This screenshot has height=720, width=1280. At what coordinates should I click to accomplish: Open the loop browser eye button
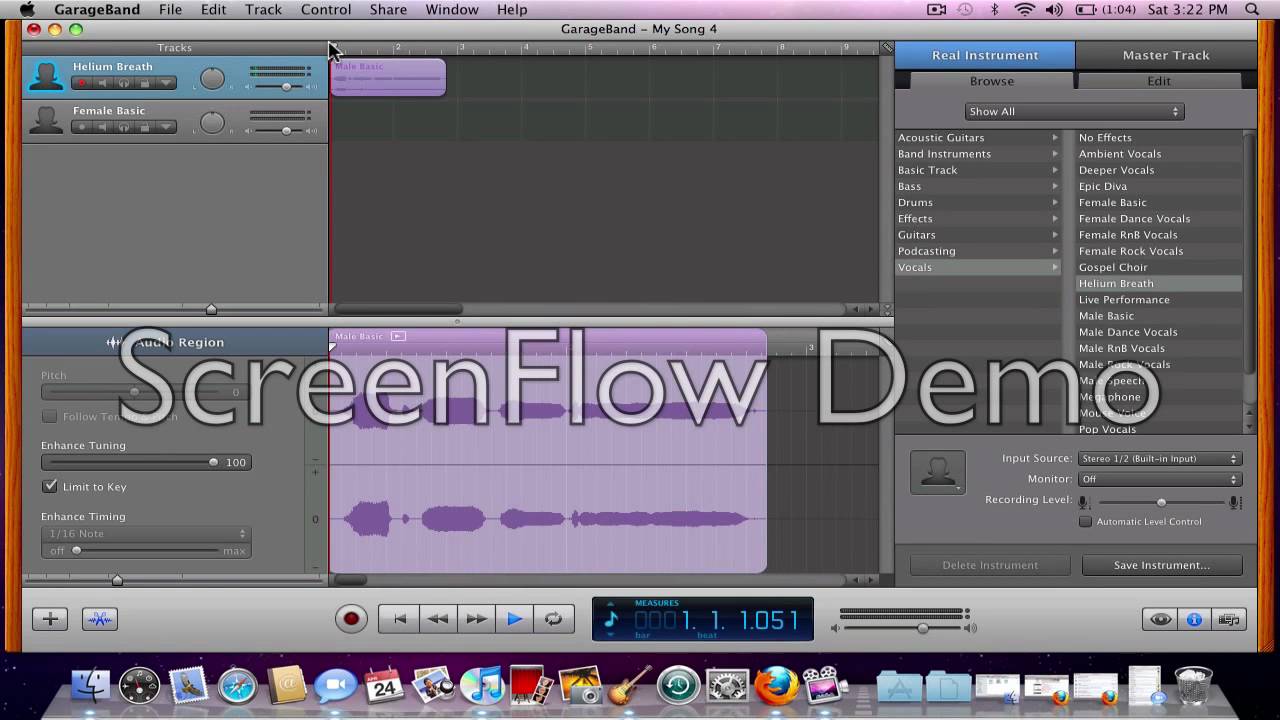pos(1160,619)
